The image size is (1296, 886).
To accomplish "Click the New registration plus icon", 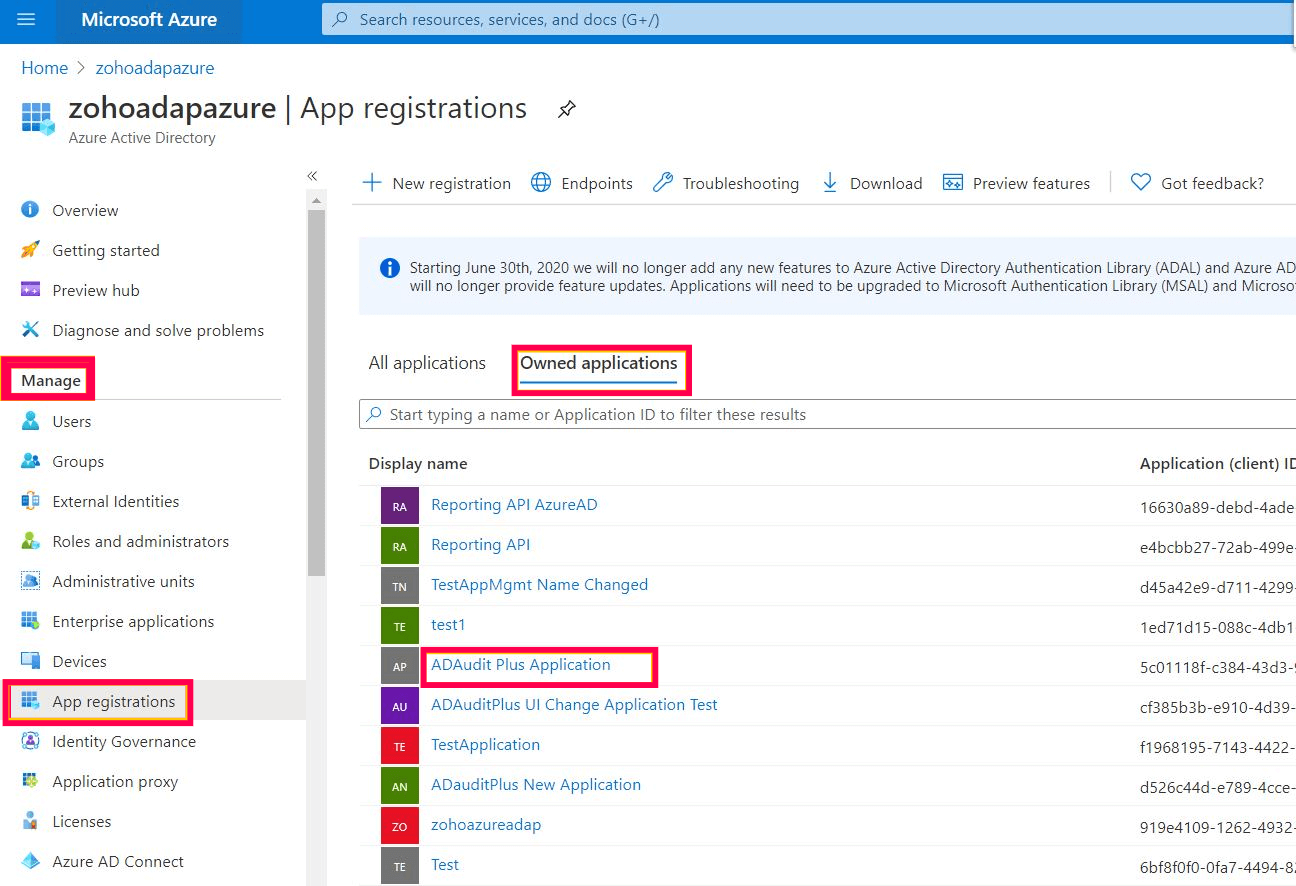I will point(372,183).
